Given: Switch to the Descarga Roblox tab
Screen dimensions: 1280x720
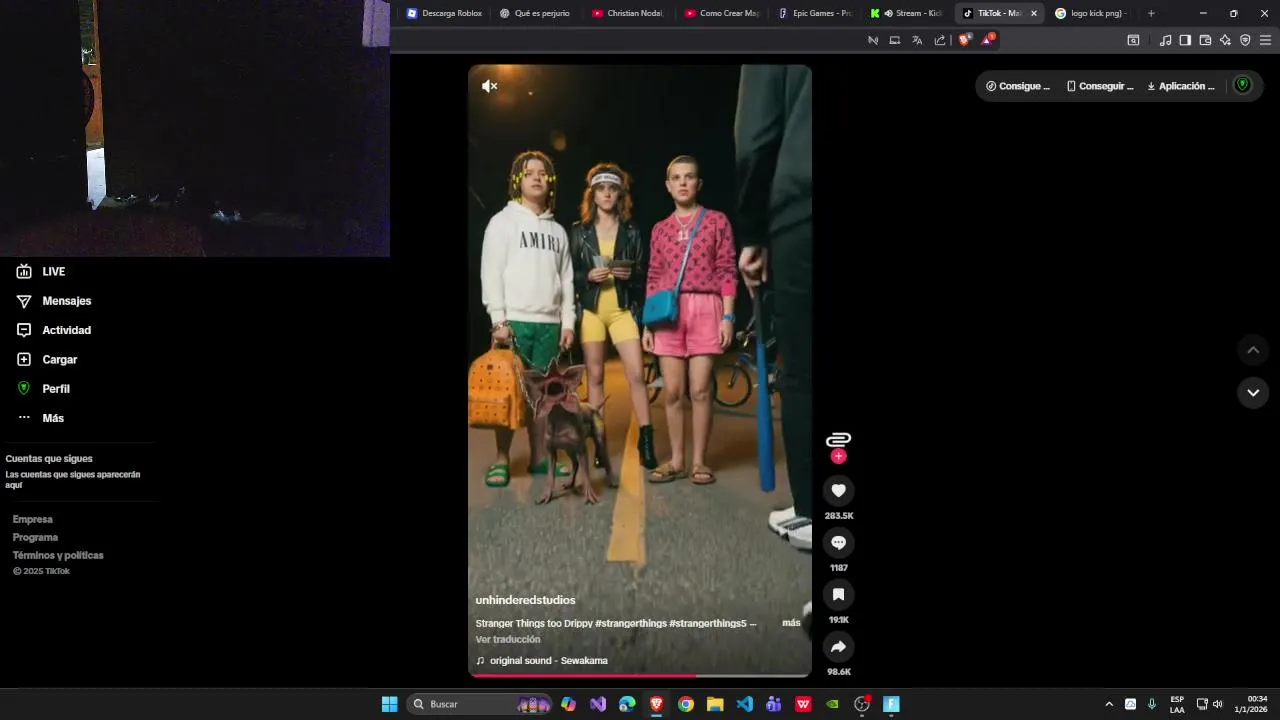Looking at the screenshot, I should click(444, 13).
